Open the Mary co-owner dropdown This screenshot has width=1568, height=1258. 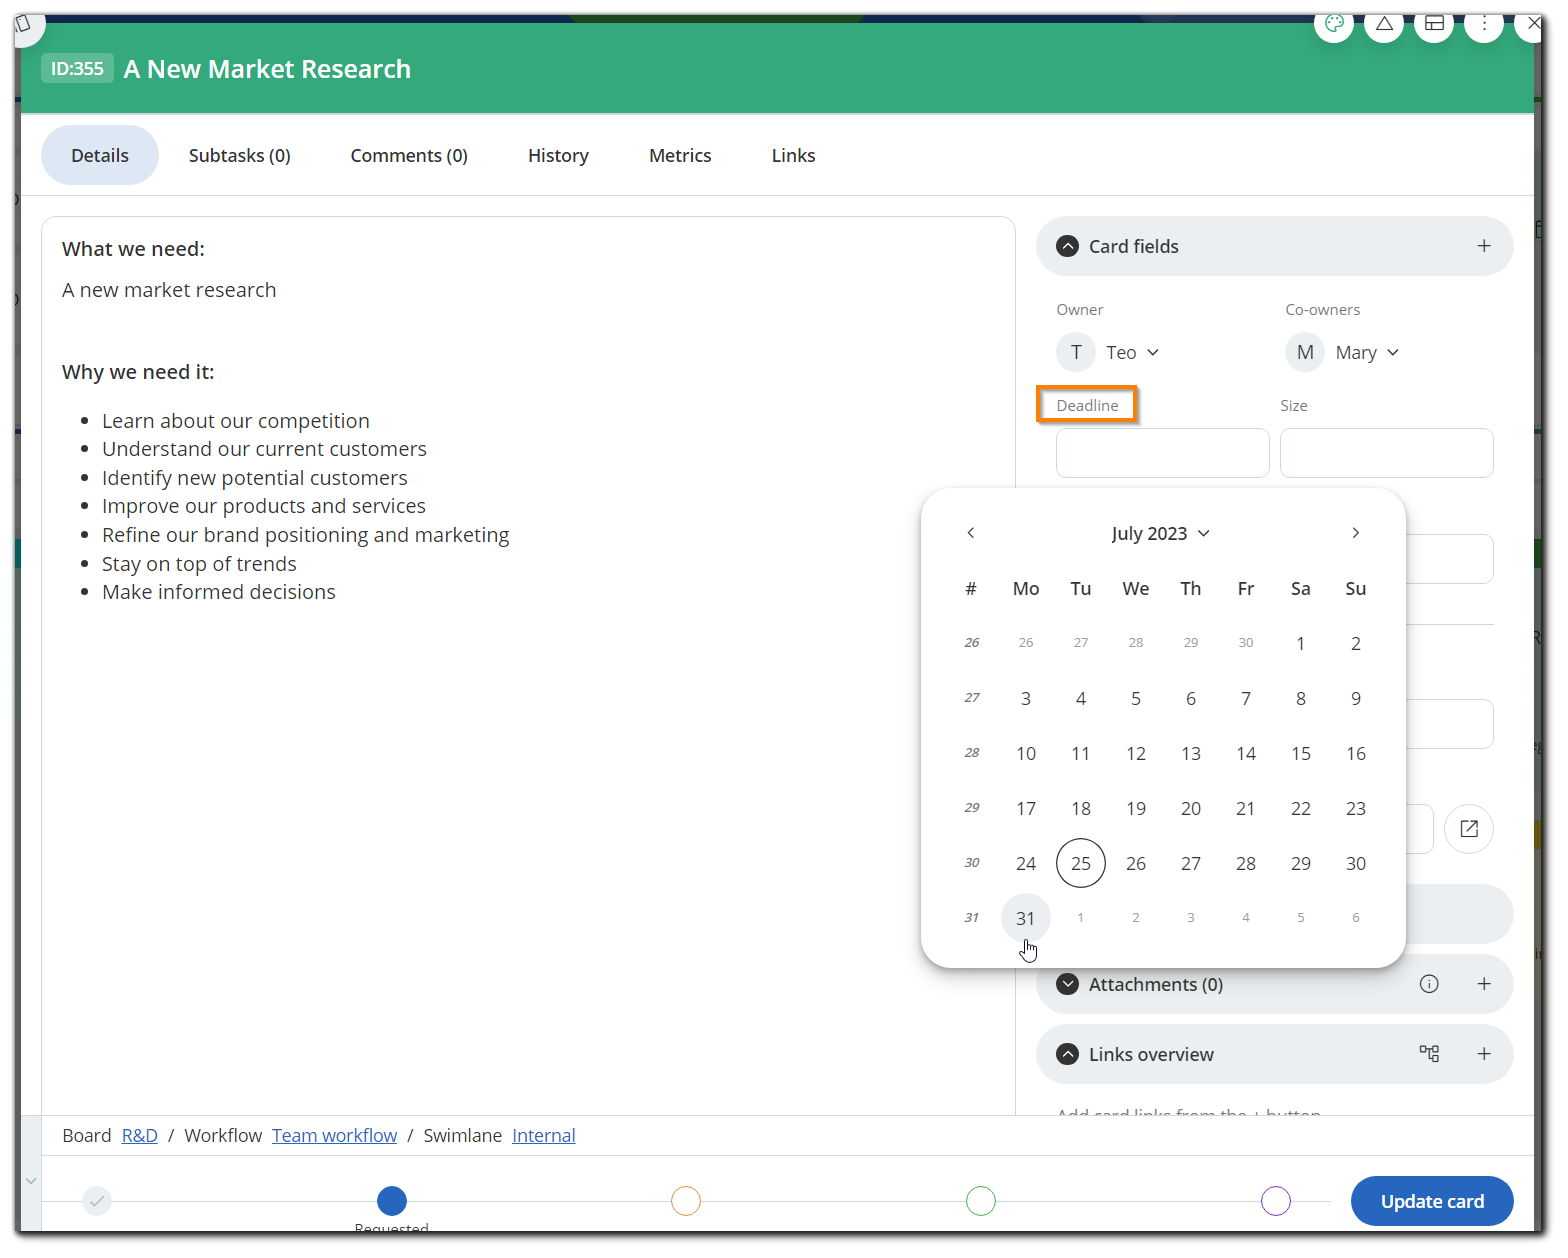tap(1367, 352)
